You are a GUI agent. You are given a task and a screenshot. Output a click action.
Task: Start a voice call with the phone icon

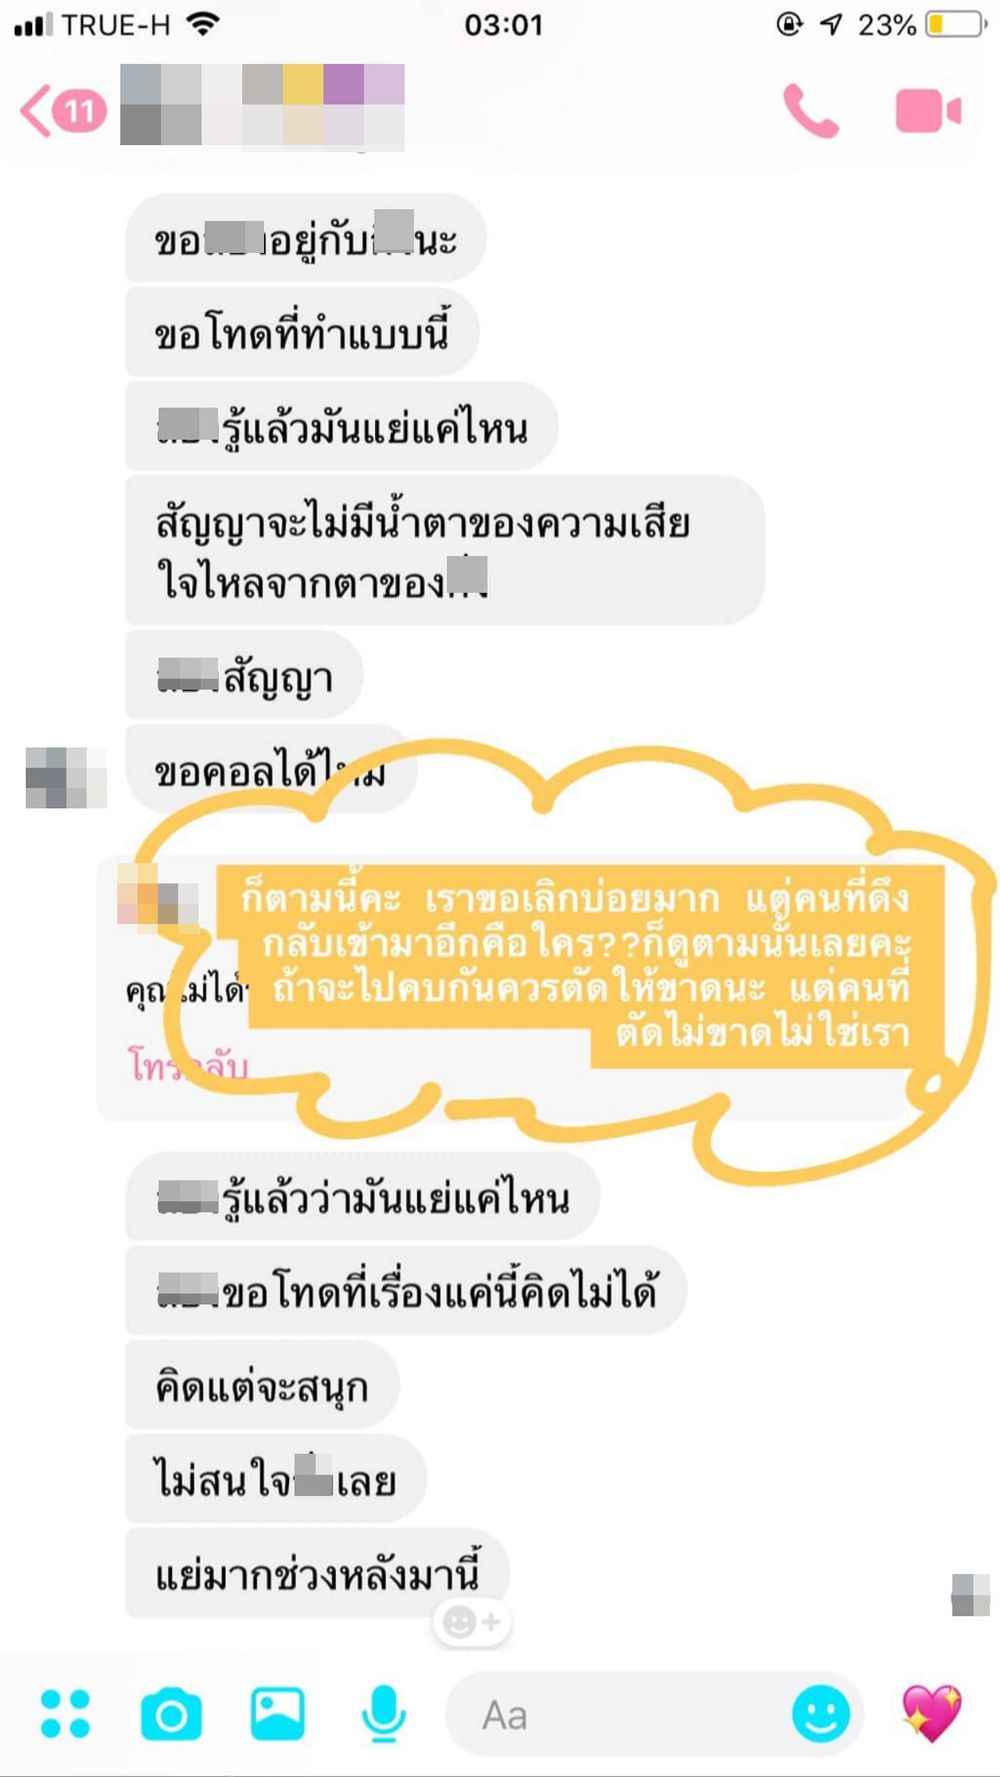pos(810,111)
